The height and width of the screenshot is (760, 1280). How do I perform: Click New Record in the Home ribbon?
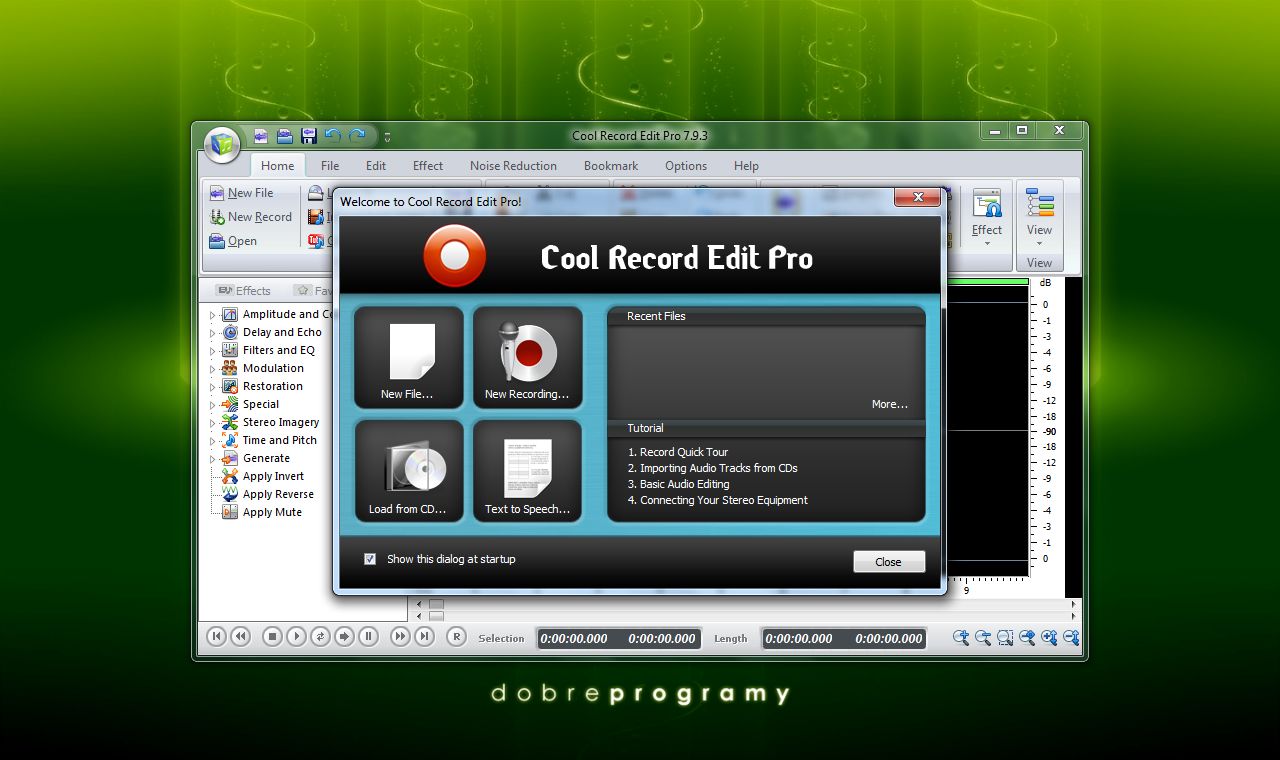point(251,217)
